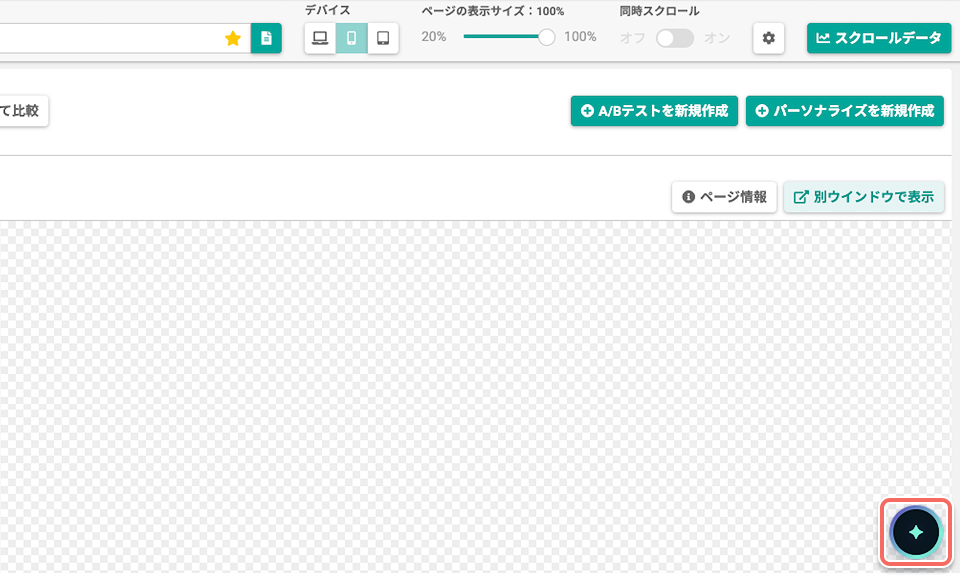
Task: Click the button ending in 比較
Action: (22, 111)
